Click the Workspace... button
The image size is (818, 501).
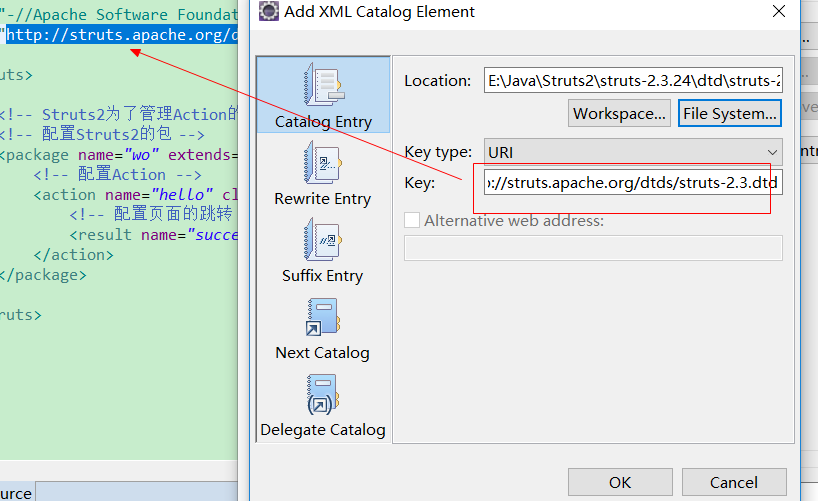point(619,113)
